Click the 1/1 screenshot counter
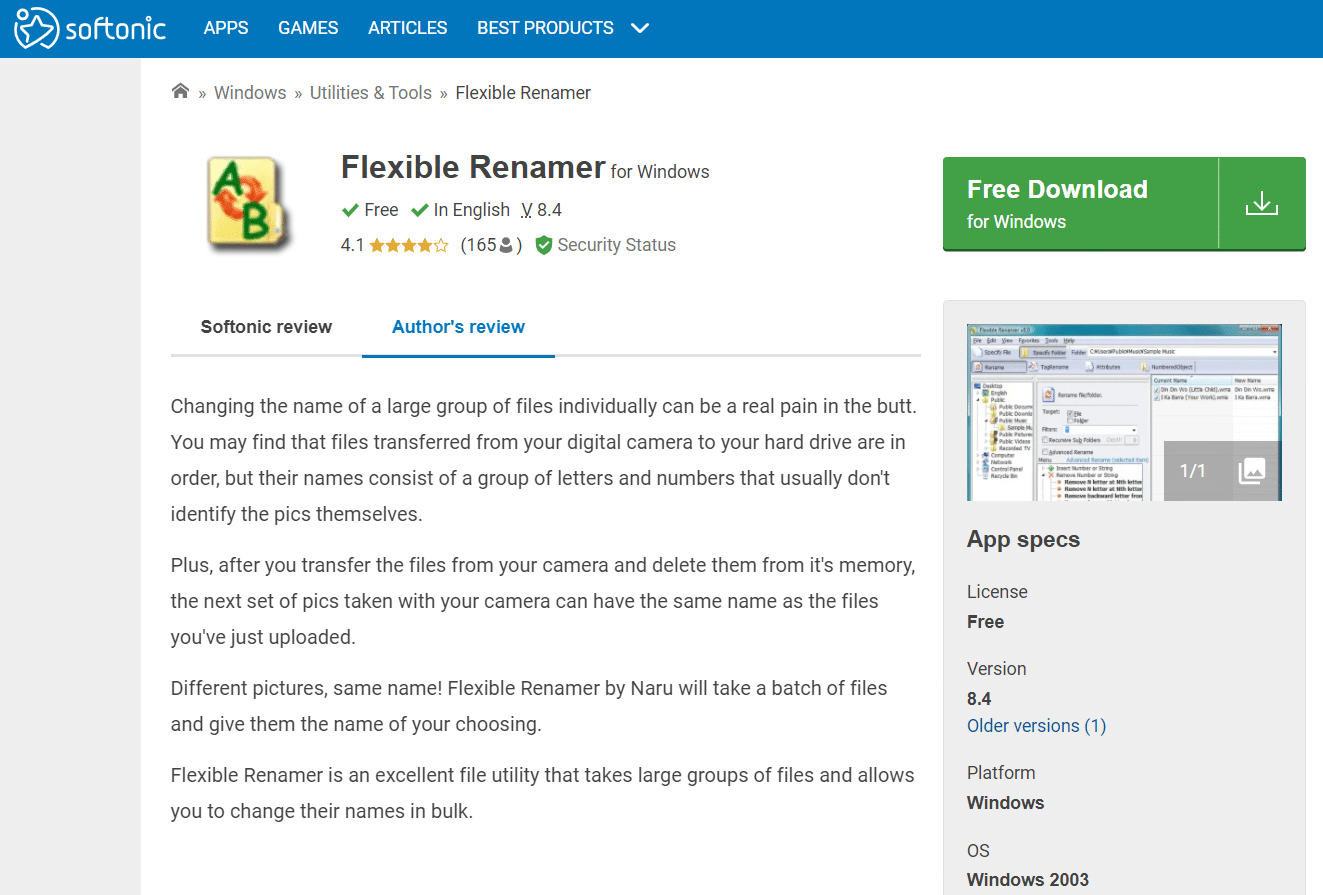Viewport: 1323px width, 895px height. (x=1193, y=471)
